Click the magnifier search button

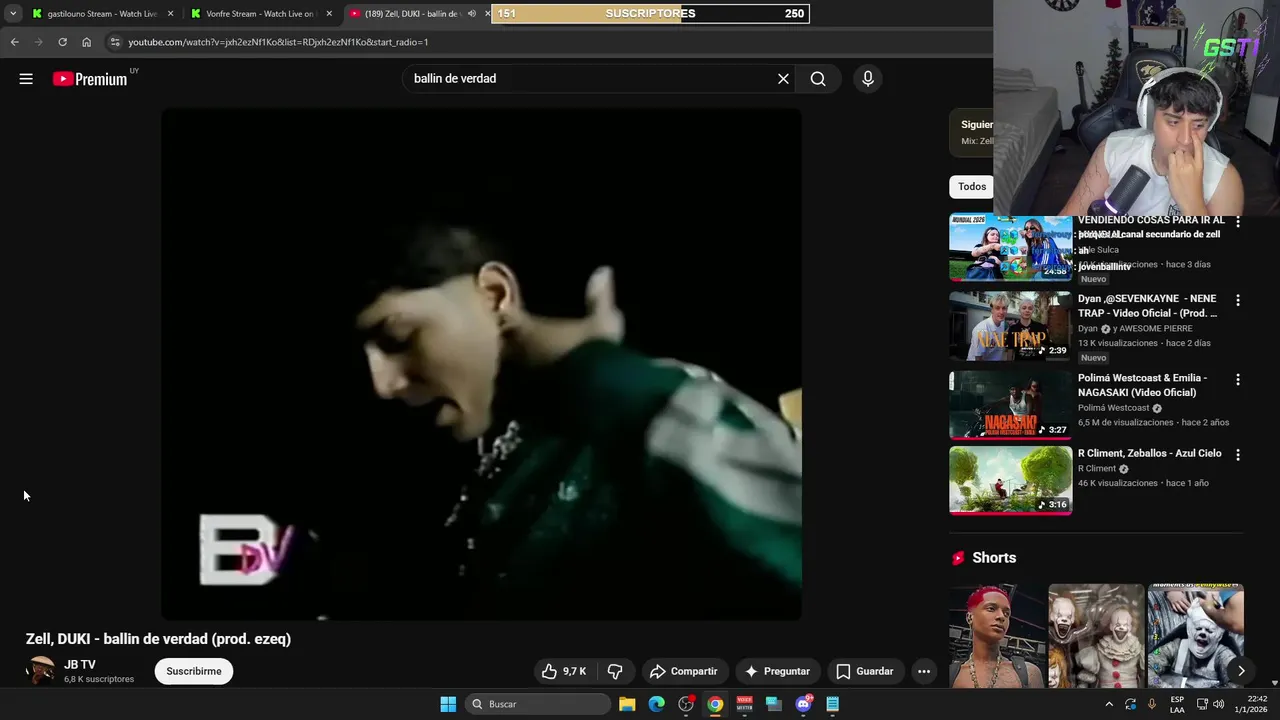(x=818, y=79)
